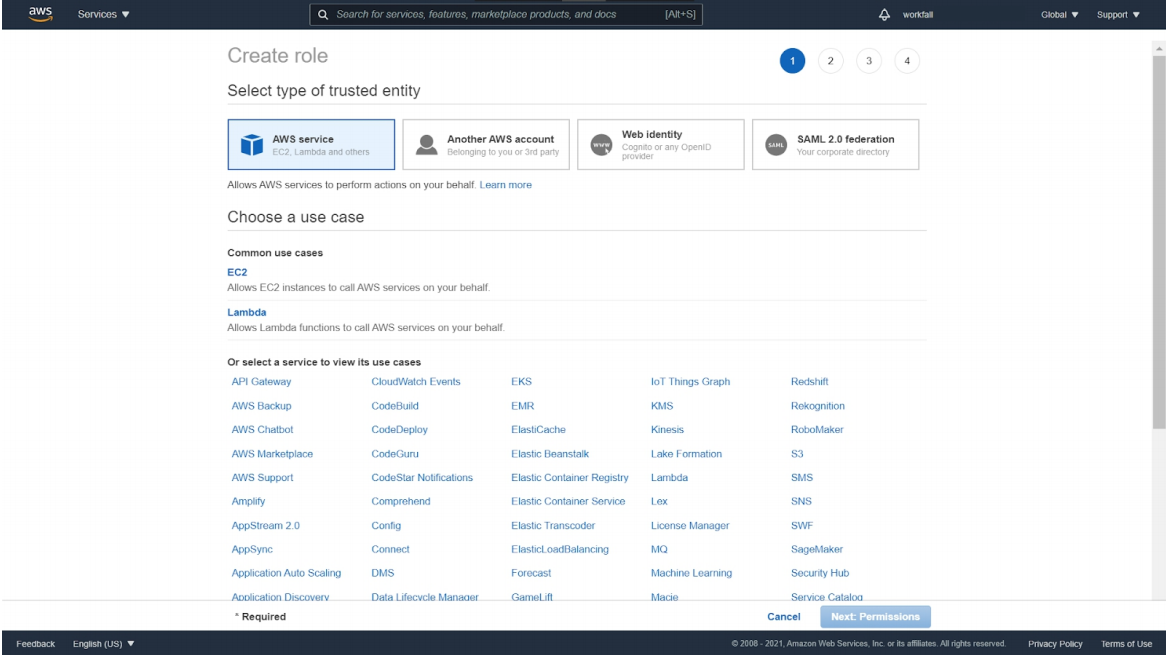Select Lake Formation service
This screenshot has height=655, width=1166.
tap(686, 454)
